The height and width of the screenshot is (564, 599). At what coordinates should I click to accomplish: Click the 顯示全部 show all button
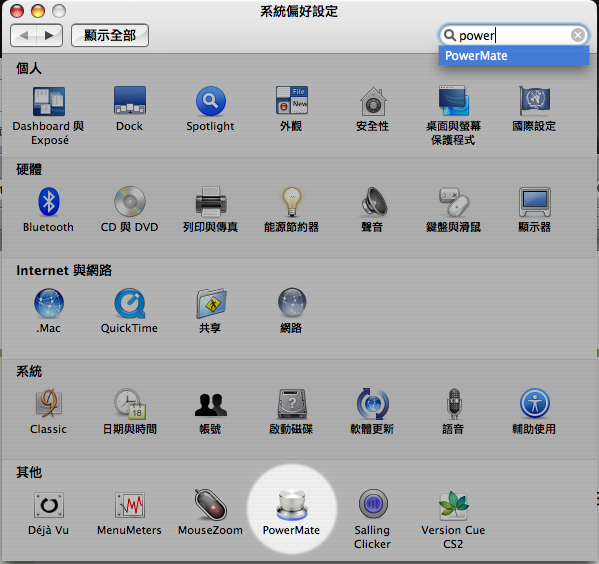click(x=110, y=36)
